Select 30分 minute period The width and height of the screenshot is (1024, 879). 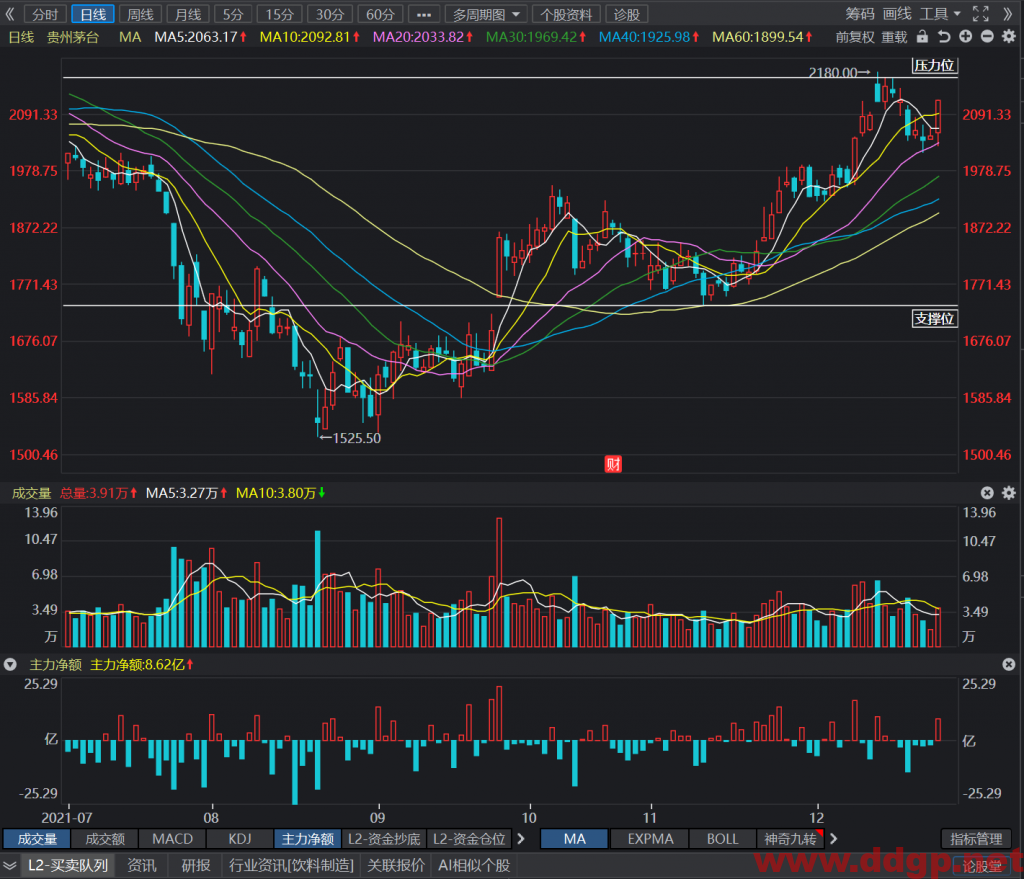[330, 14]
